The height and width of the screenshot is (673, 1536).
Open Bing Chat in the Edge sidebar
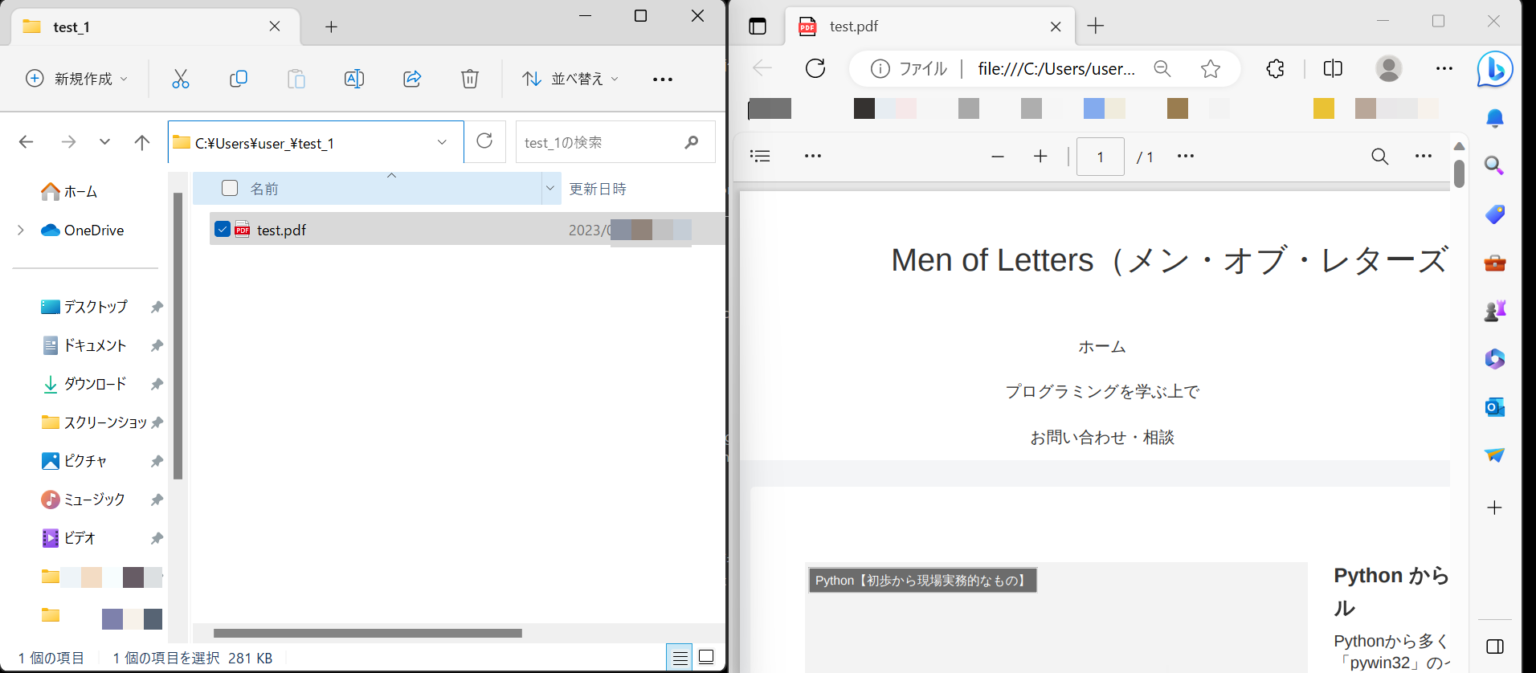click(x=1494, y=67)
